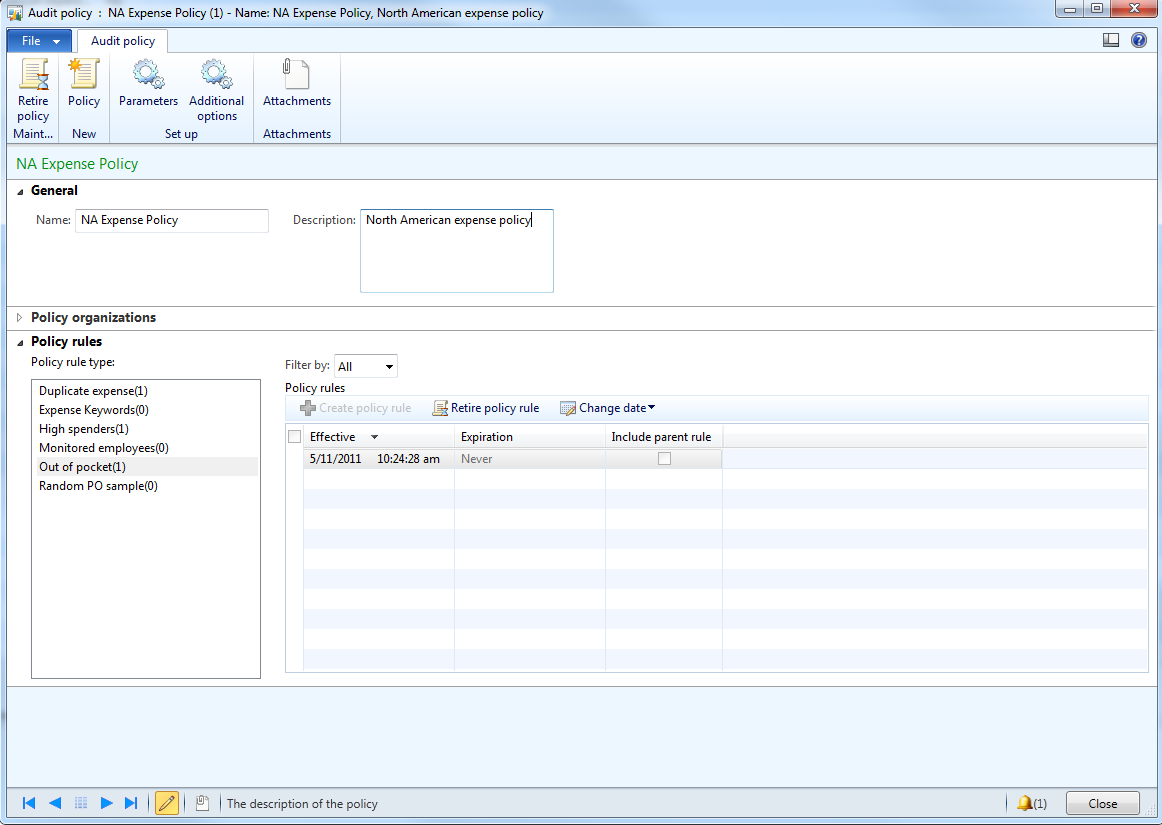Screen dimensions: 1162x825
Task: Go to the first record arrow
Action: (x=29, y=803)
